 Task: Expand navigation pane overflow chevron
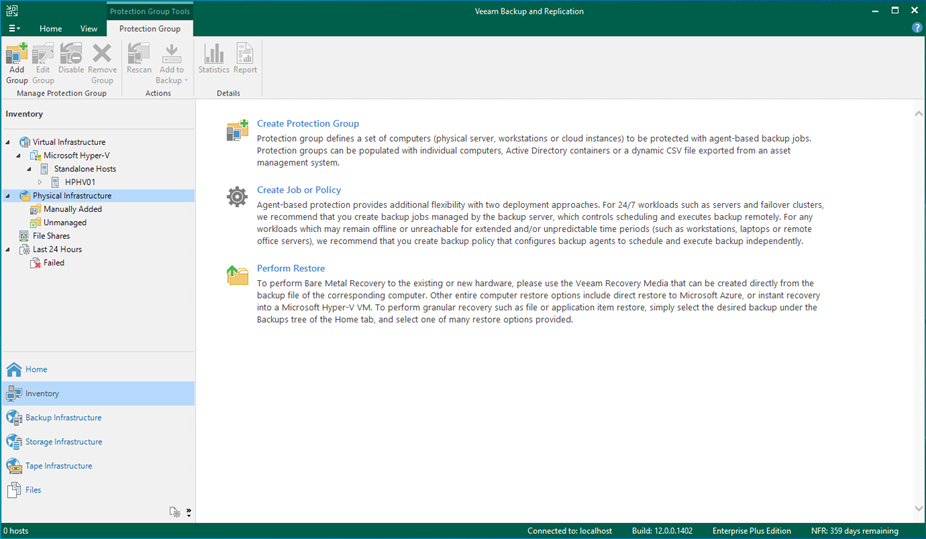[188, 512]
